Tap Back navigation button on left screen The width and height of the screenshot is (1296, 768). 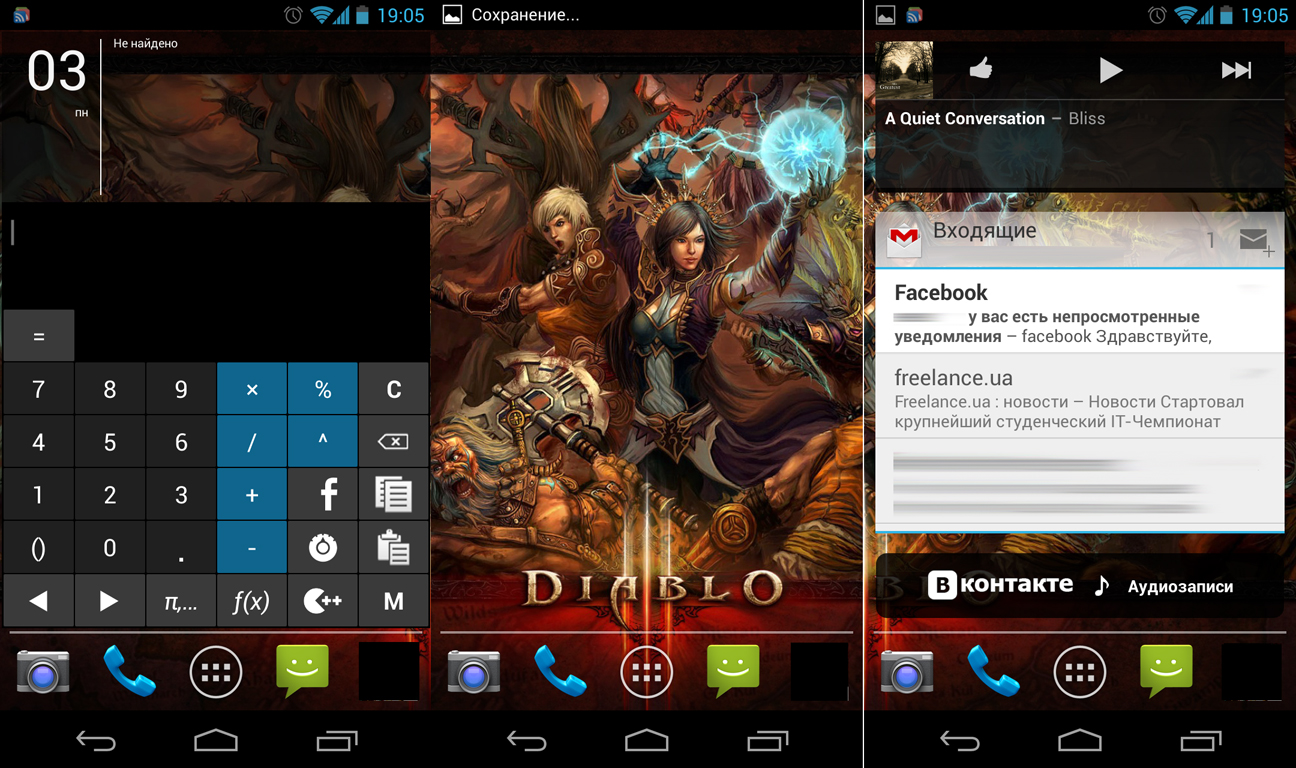coord(96,741)
